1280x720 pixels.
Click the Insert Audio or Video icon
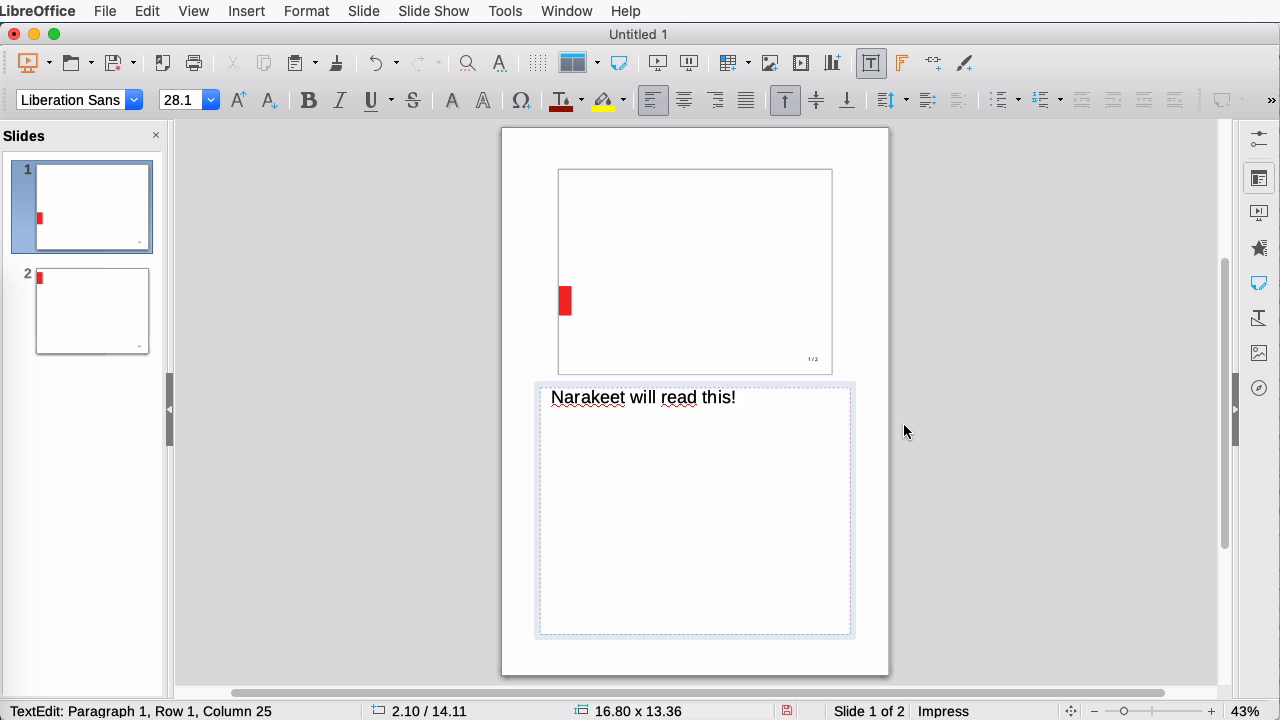[801, 63]
